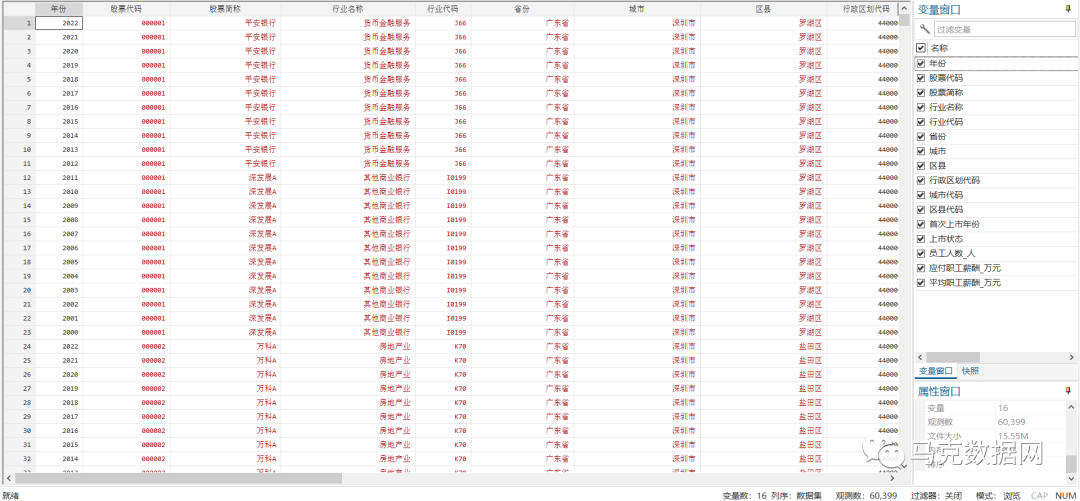Click the 模式: 浏览 status bar entry
The image size is (1080, 501).
[x=998, y=495]
